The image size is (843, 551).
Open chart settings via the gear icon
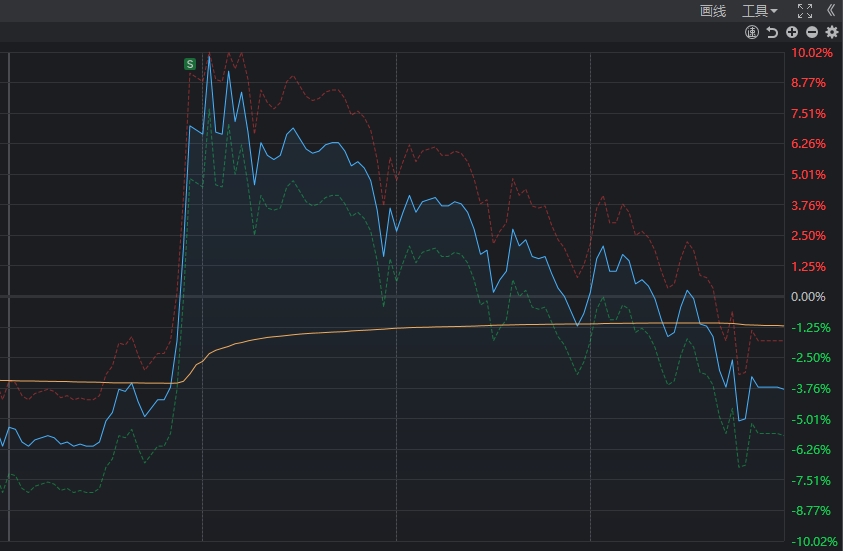[832, 32]
